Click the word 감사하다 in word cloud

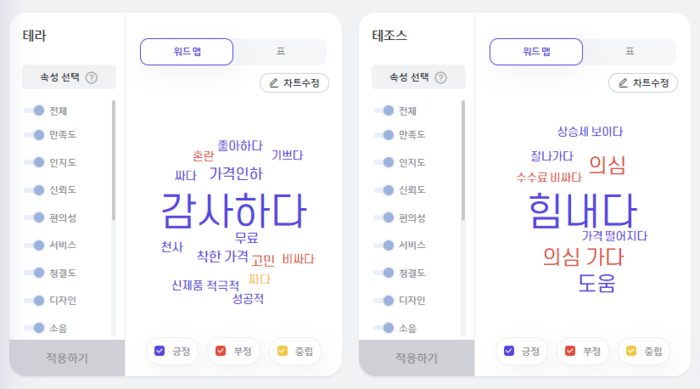point(234,211)
